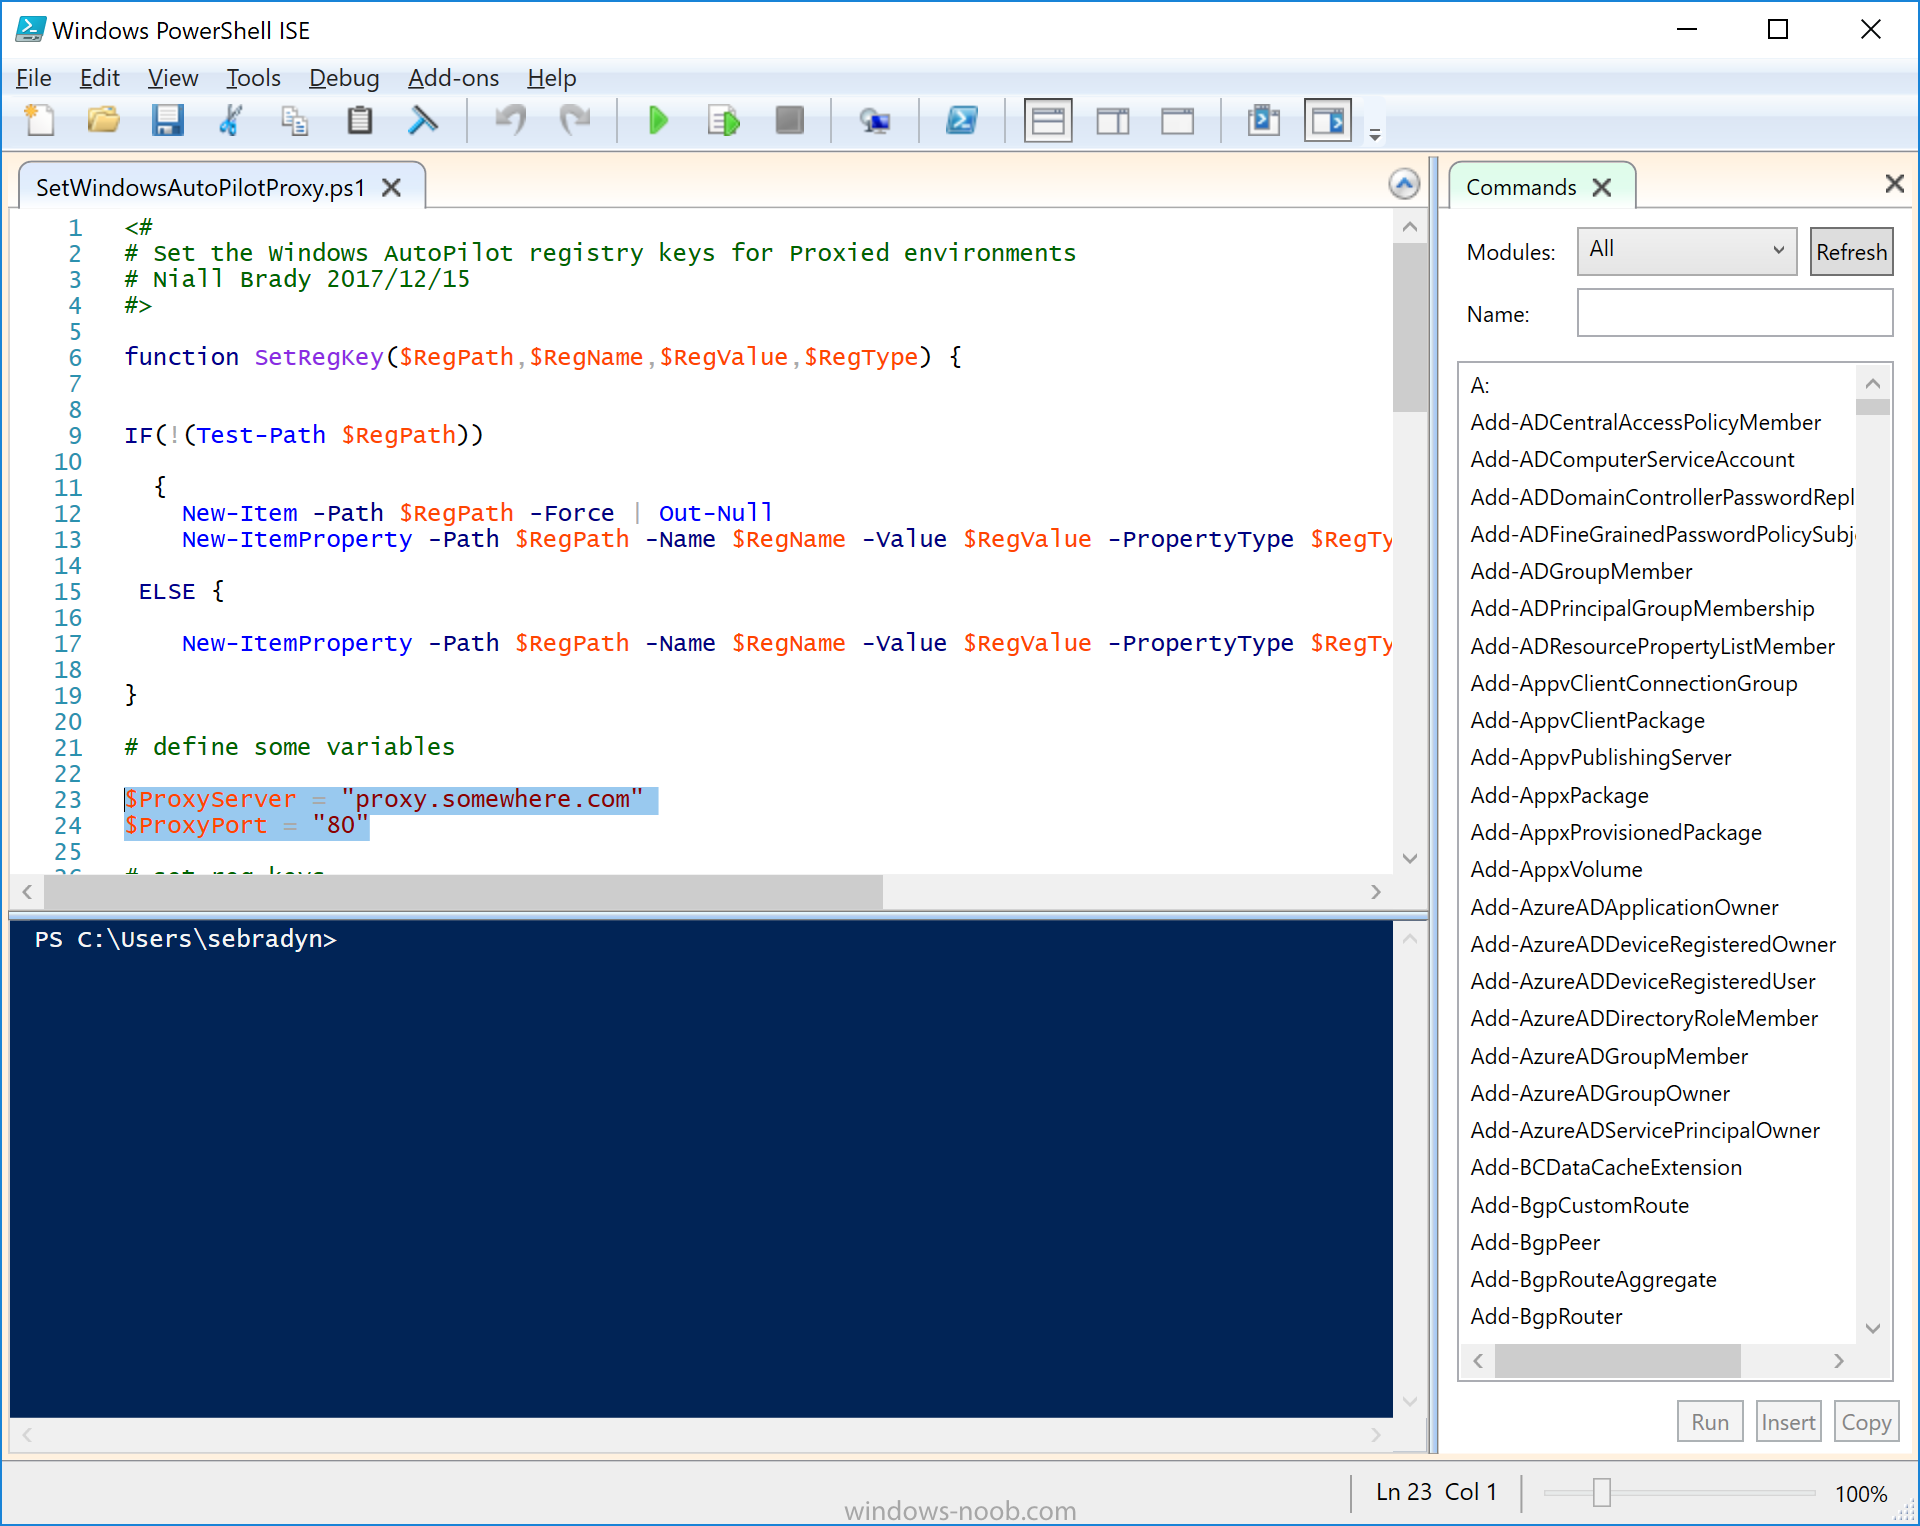Click the Clear console pane icon
1920x1526 pixels.
423,121
